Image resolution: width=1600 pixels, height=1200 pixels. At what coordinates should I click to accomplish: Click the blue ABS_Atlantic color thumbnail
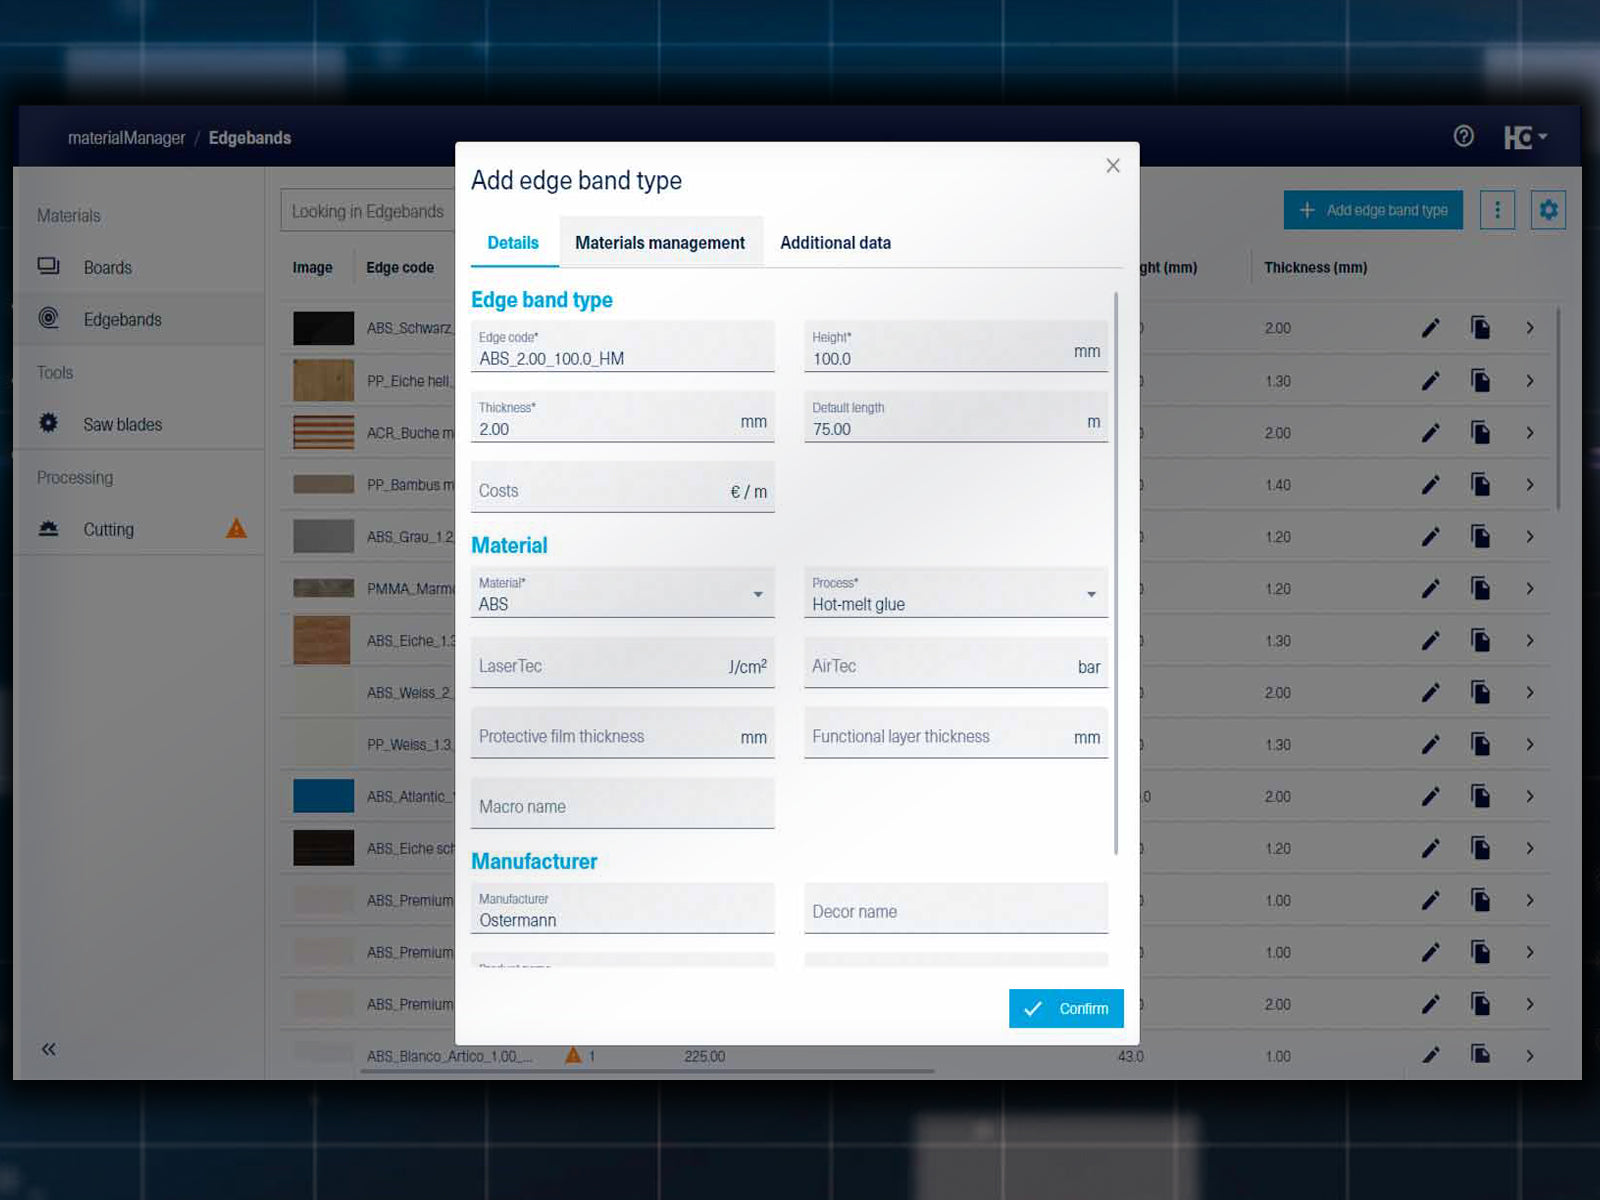point(323,796)
